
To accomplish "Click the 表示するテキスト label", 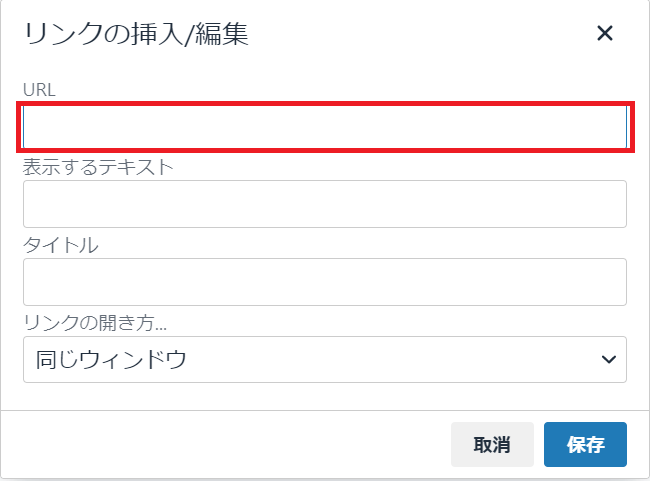I will coord(98,166).
